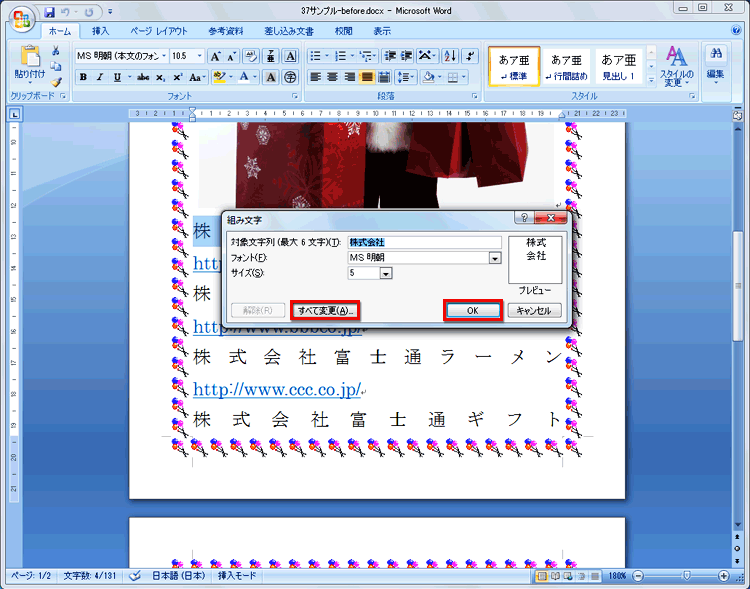Increase indent icon
The width and height of the screenshot is (750, 589).
point(407,56)
